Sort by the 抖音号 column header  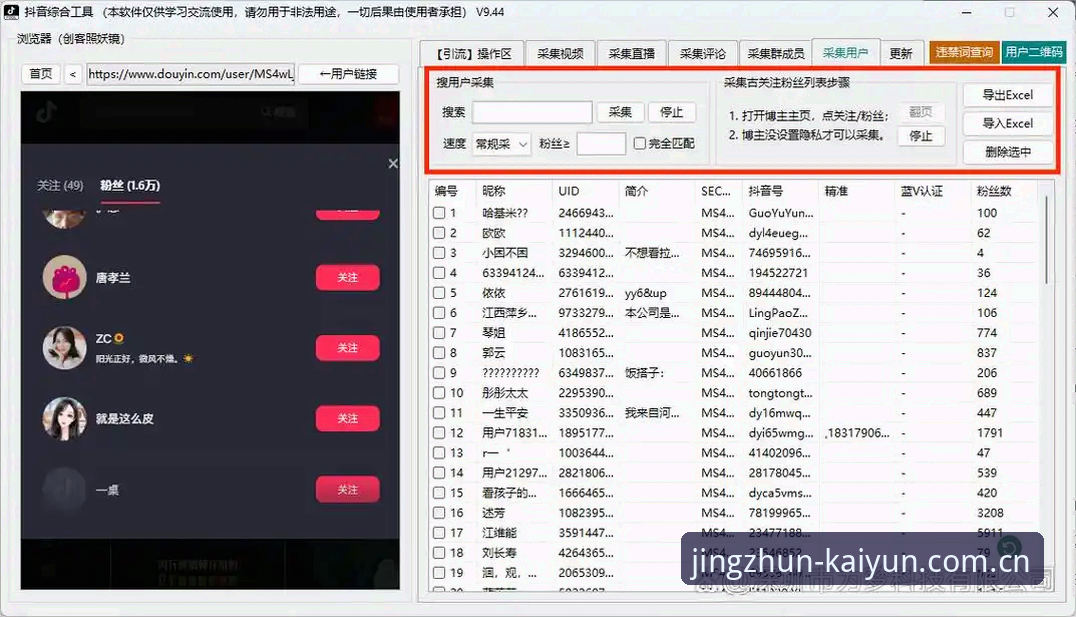coord(780,191)
